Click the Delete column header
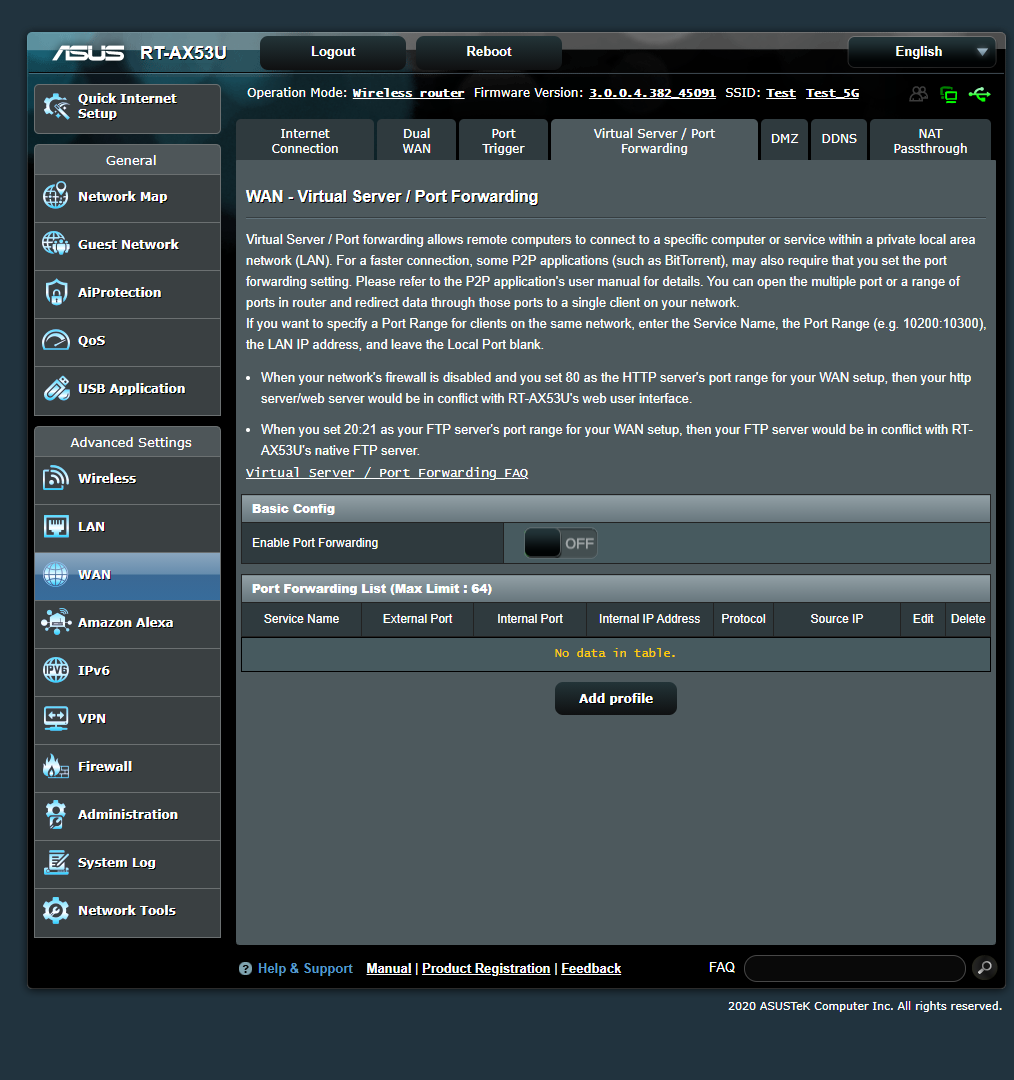 coord(968,619)
